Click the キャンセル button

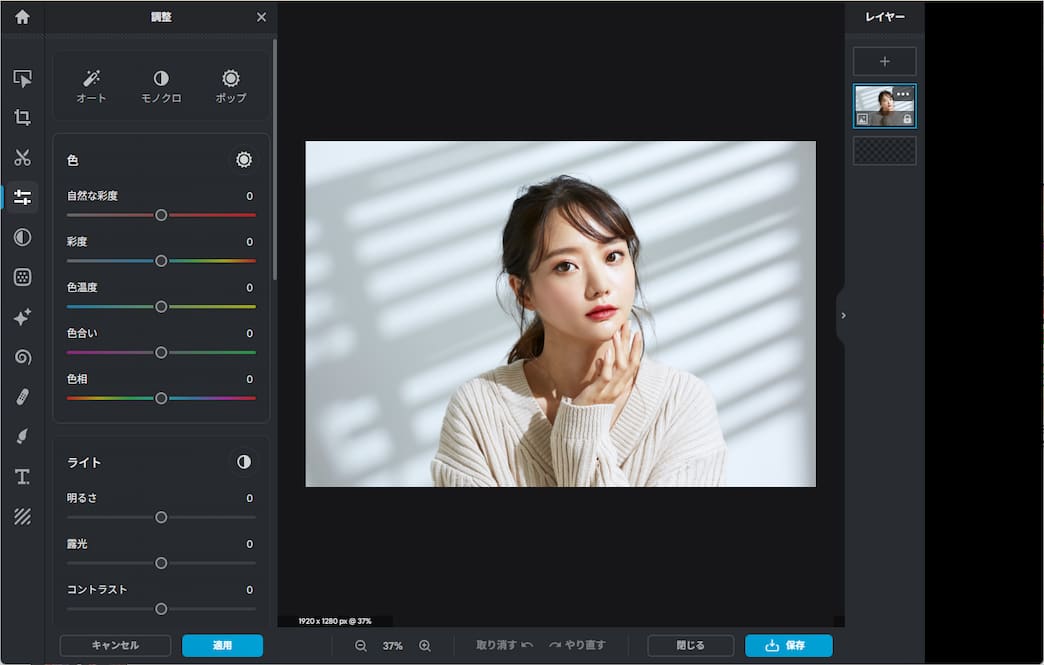(x=115, y=645)
